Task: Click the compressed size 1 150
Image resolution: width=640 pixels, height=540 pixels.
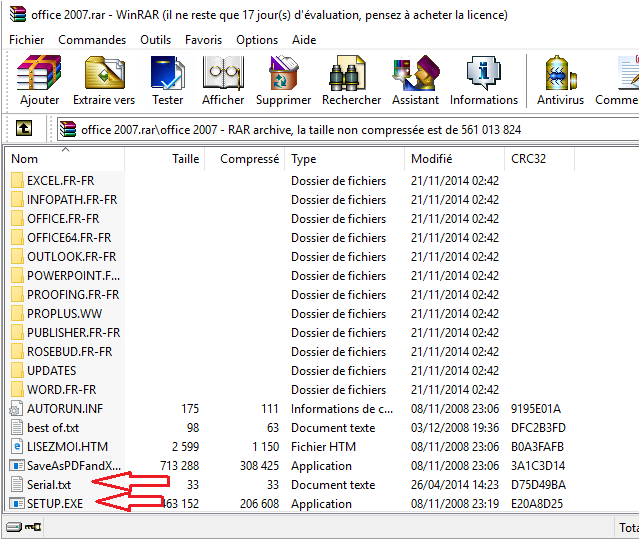Action: point(265,447)
